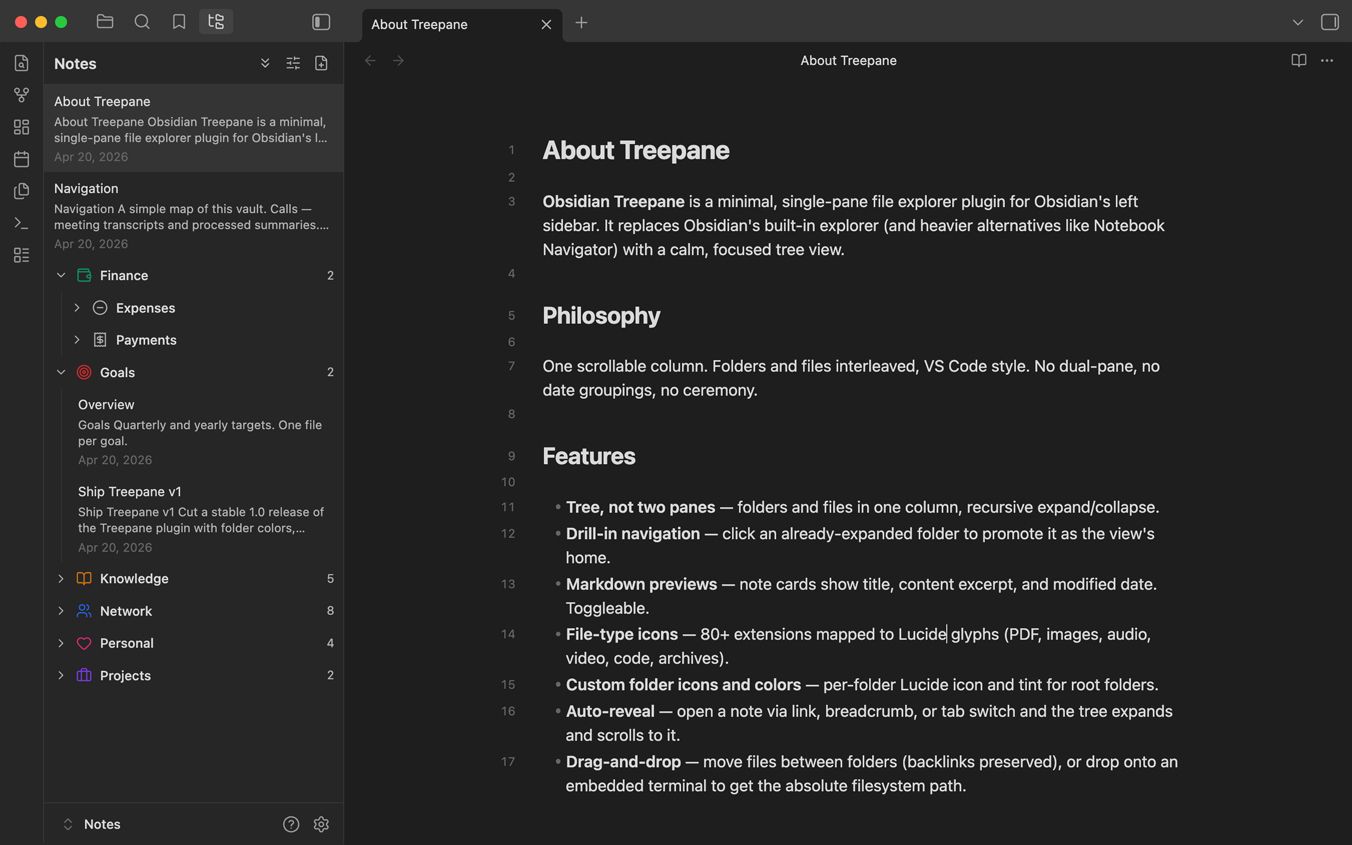
Task: Click the Auto-reveal bullet text
Action: click(x=869, y=723)
